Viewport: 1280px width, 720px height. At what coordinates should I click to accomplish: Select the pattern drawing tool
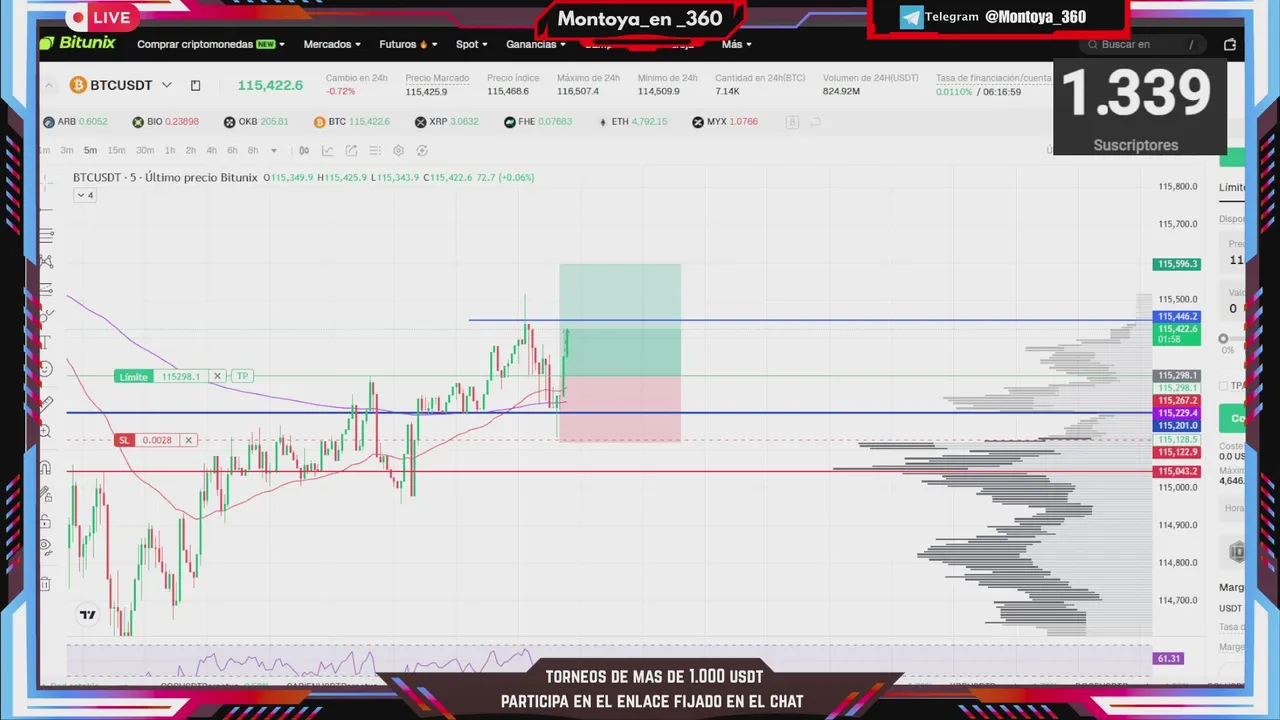(46, 262)
